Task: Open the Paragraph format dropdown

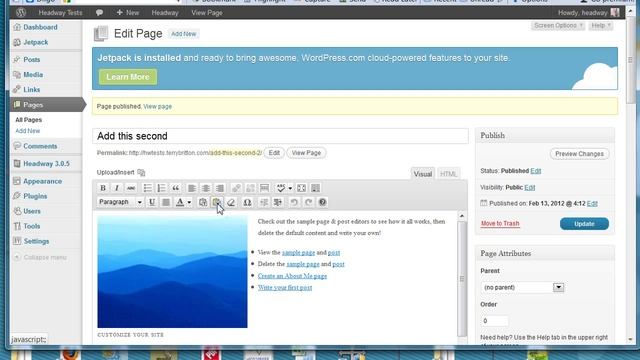Action: pos(120,202)
